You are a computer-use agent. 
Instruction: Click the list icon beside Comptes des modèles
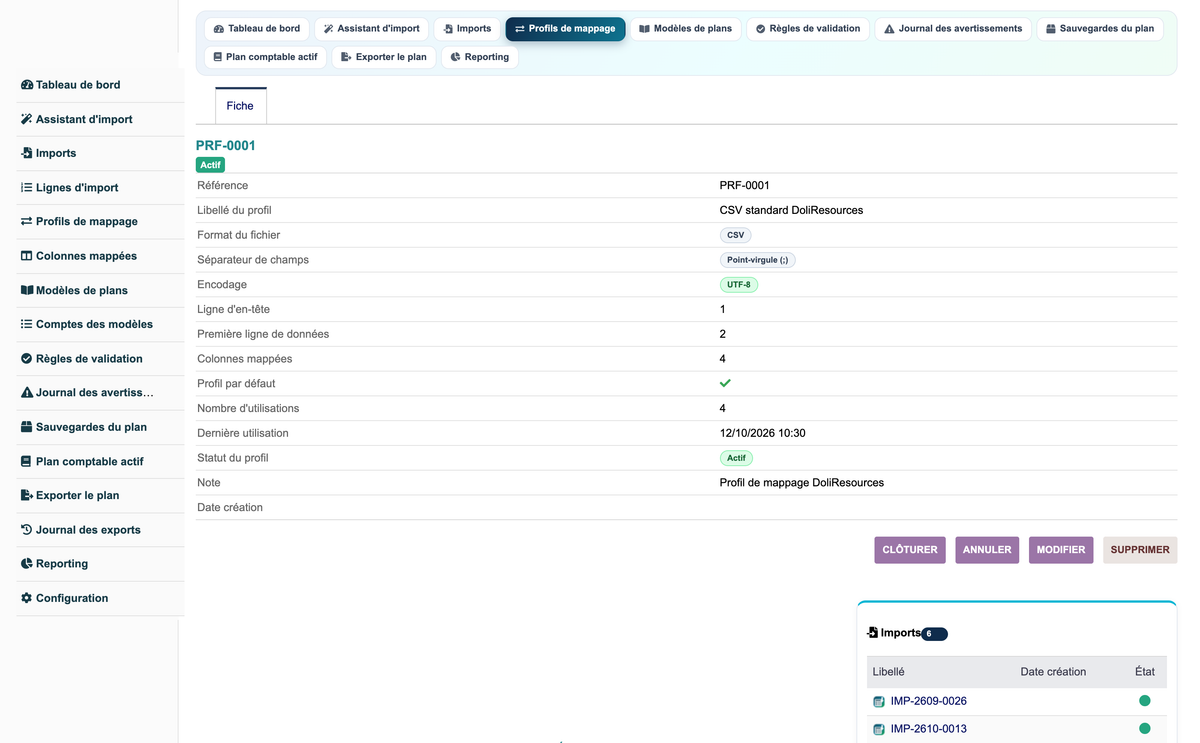click(27, 324)
